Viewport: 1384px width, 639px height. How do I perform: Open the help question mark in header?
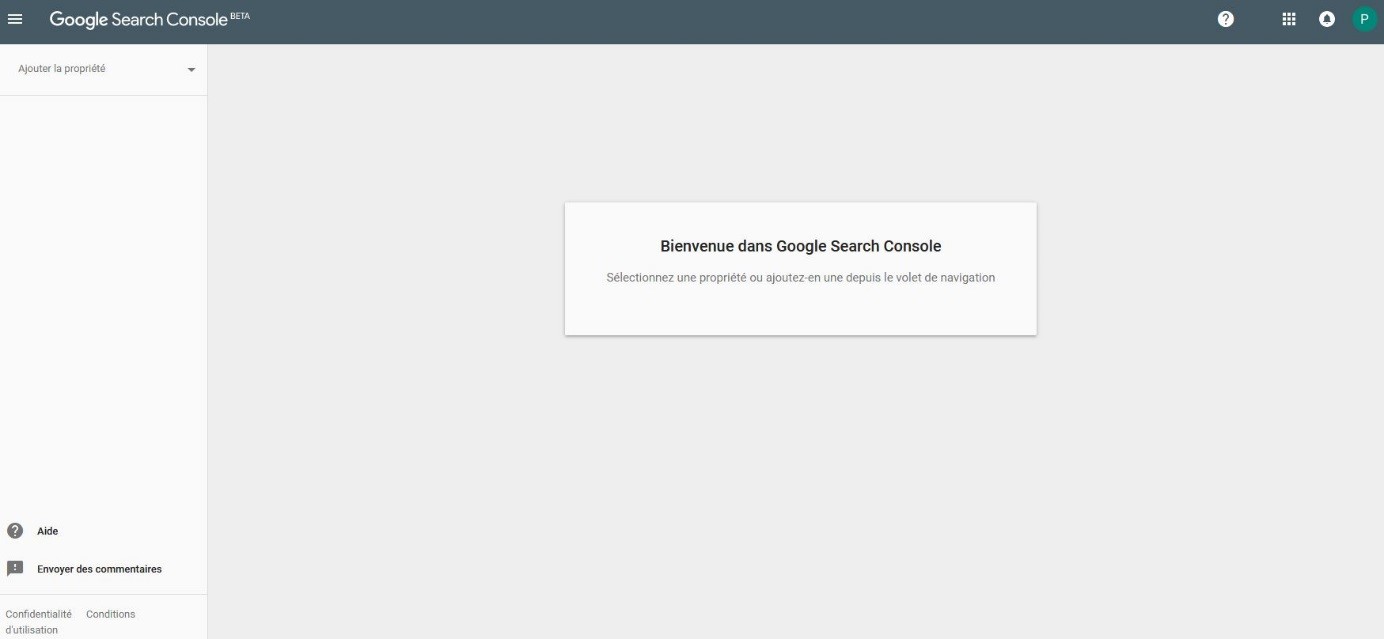pyautogui.click(x=1225, y=19)
